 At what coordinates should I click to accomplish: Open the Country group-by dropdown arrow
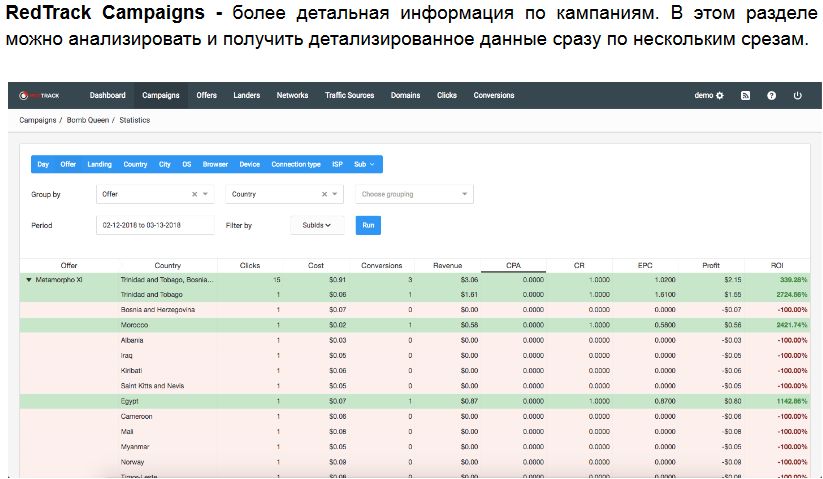pos(335,194)
